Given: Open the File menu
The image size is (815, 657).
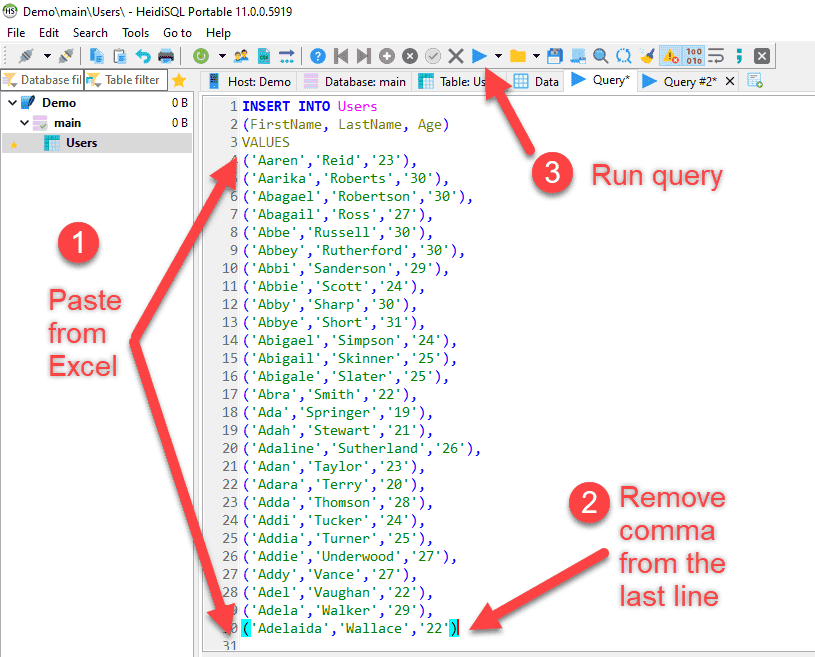Looking at the screenshot, I should (16, 33).
